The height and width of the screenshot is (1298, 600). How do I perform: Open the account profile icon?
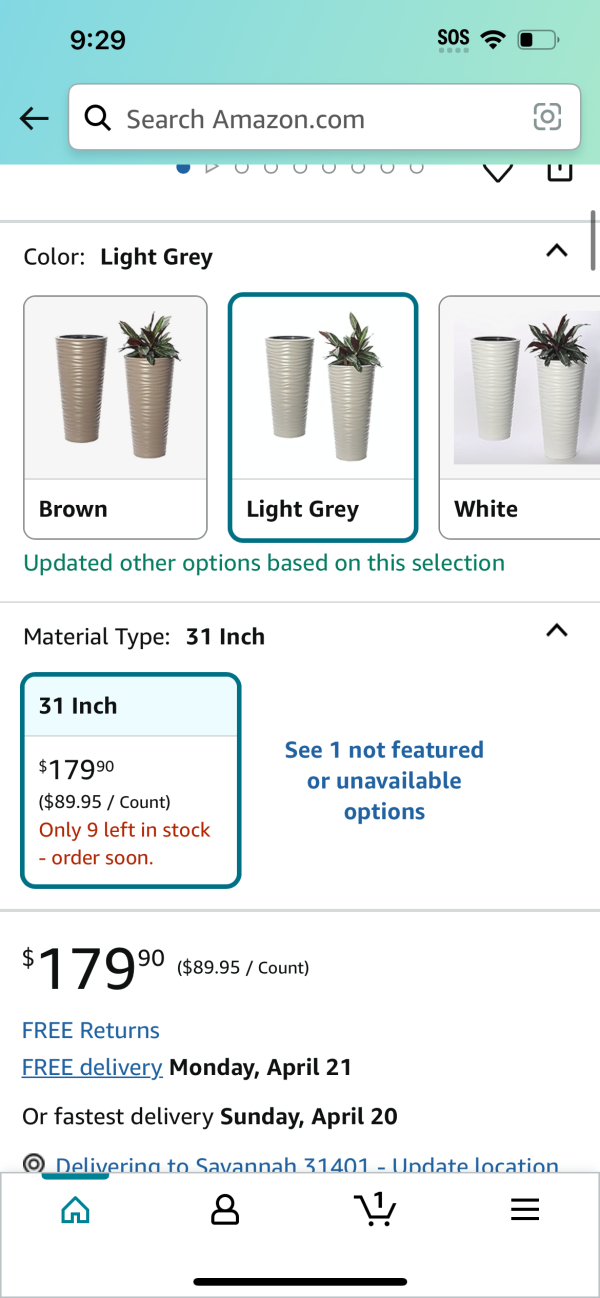click(225, 1210)
